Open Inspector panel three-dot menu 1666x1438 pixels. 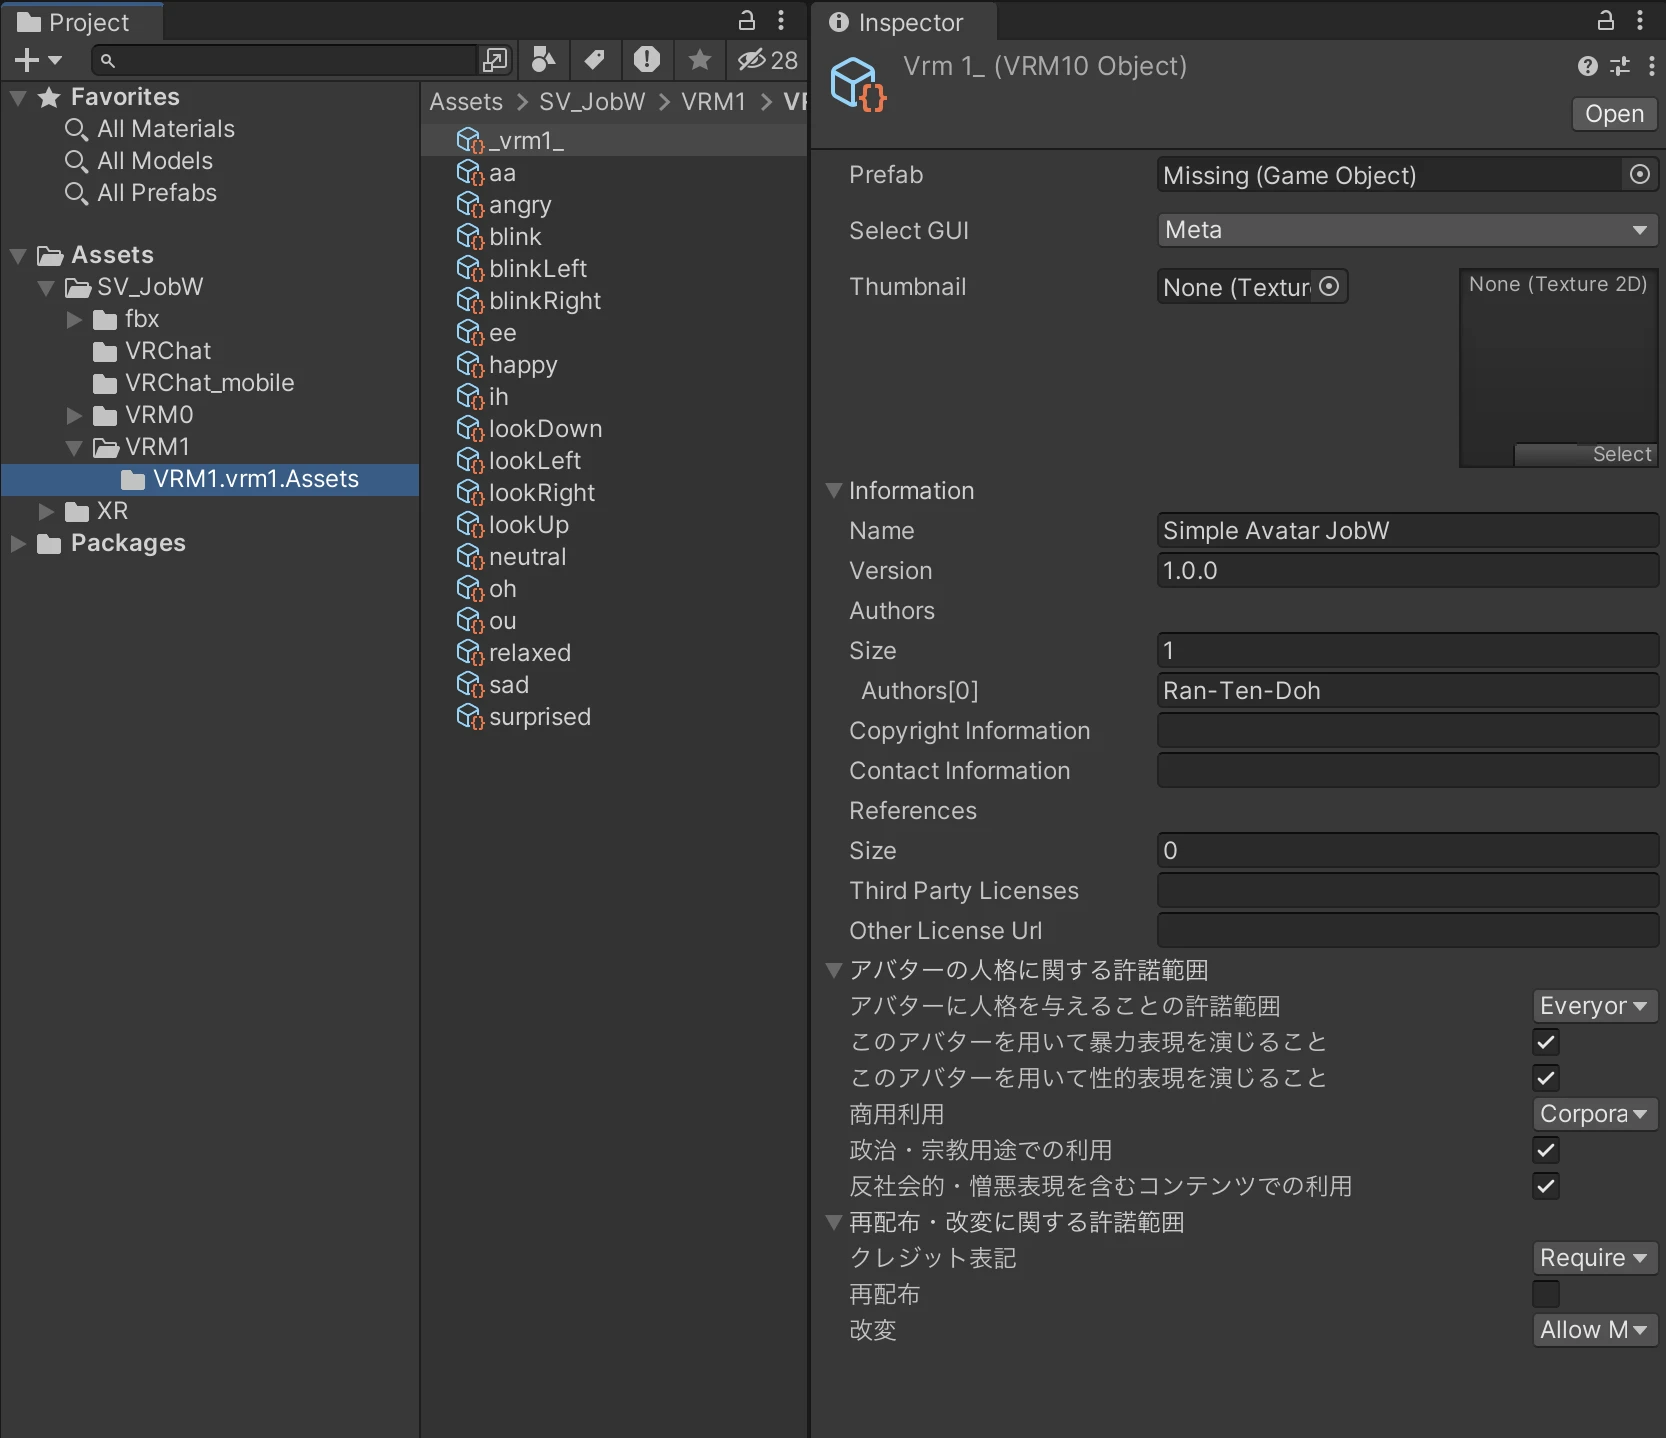1640,20
